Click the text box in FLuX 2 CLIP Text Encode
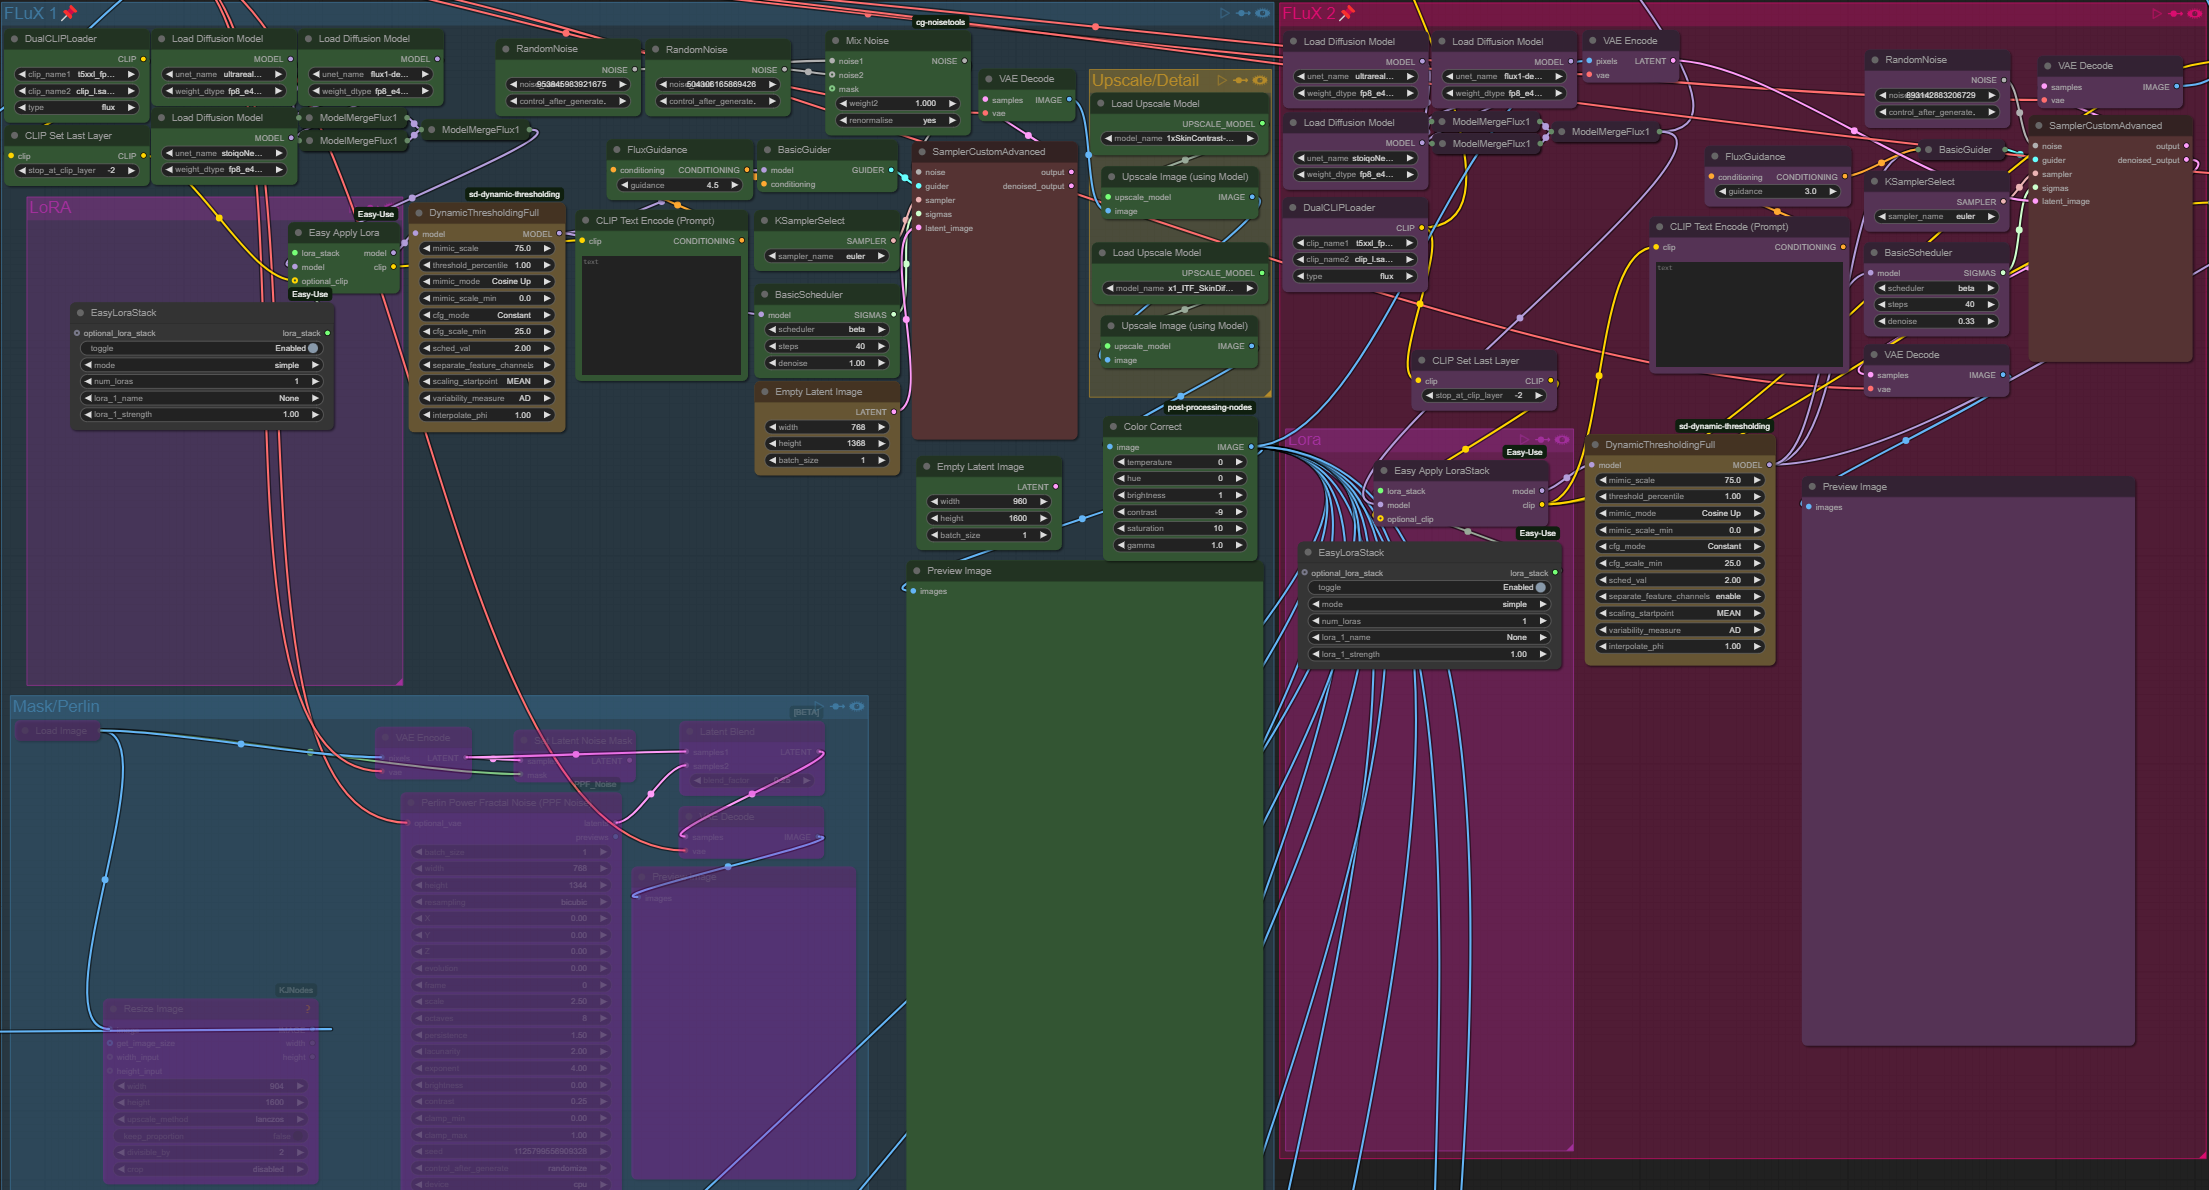 tap(1748, 315)
